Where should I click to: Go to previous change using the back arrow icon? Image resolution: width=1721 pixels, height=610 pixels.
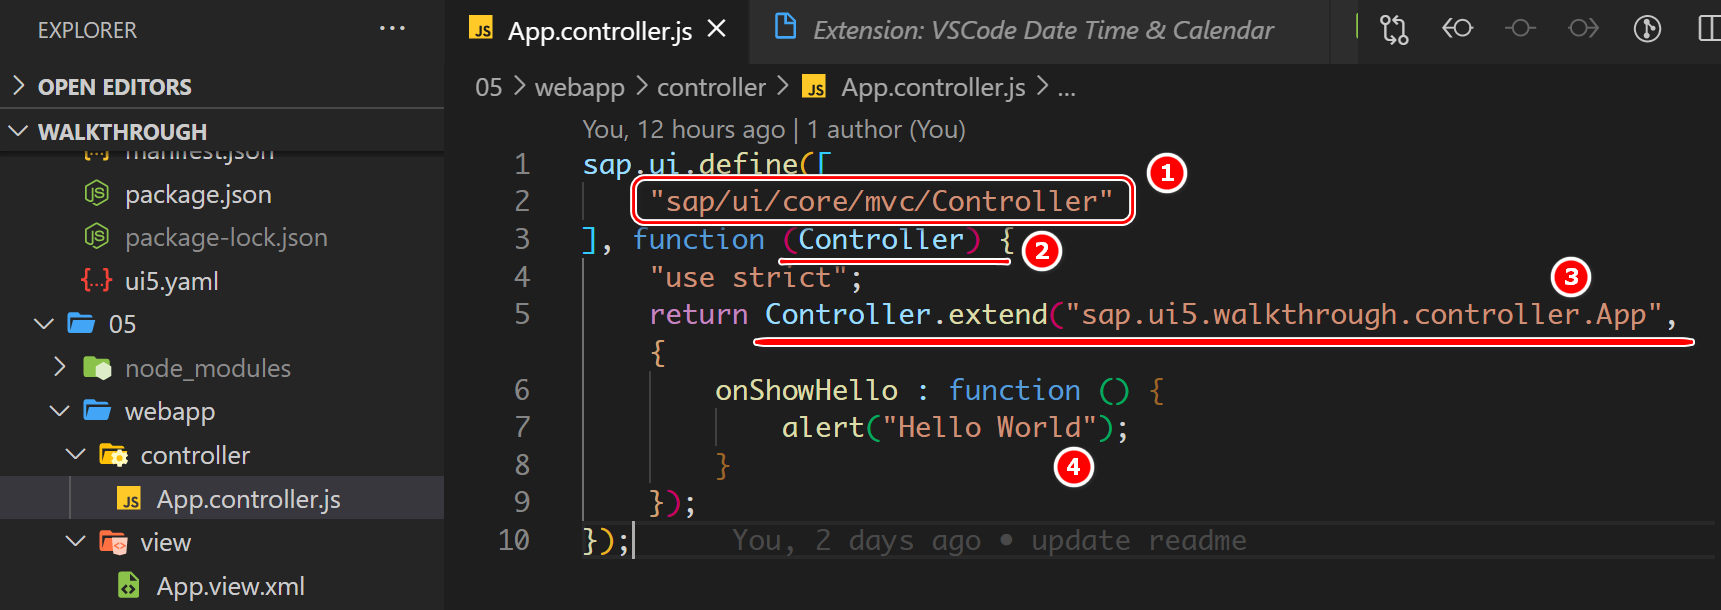(x=1457, y=29)
